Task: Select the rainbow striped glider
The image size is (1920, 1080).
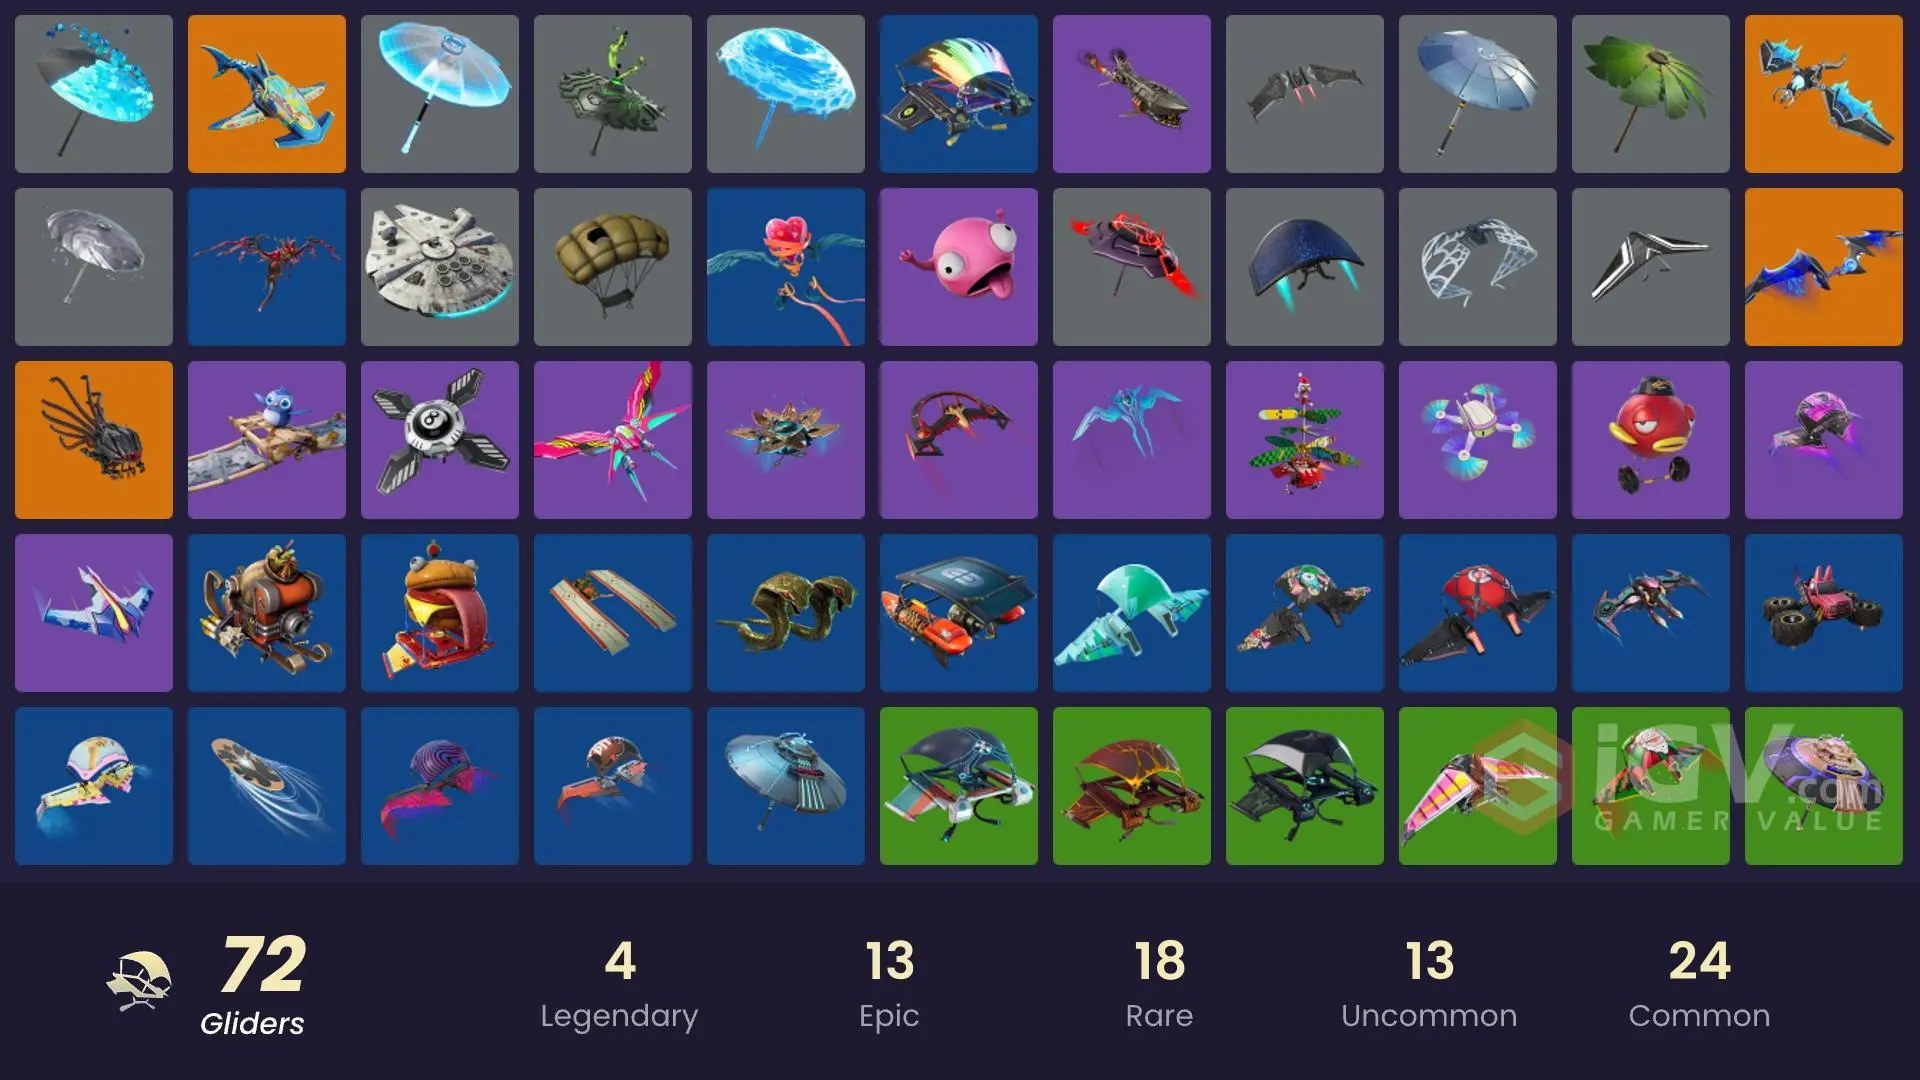Action: click(959, 94)
